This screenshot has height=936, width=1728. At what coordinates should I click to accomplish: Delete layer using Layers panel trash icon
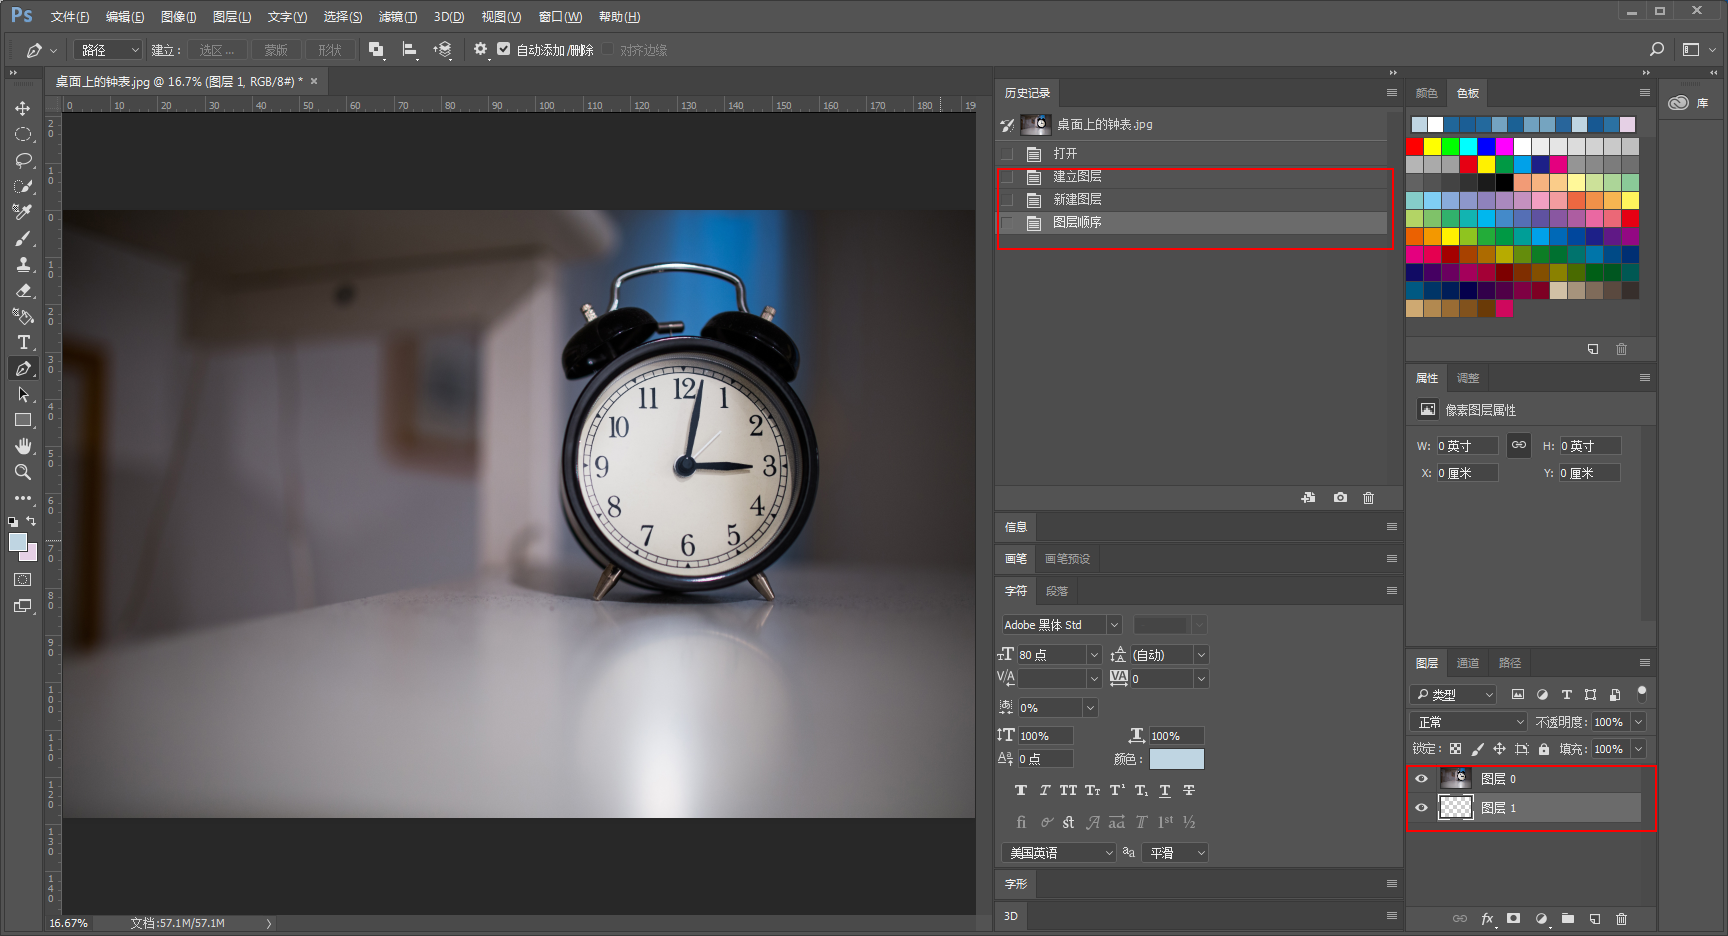pyautogui.click(x=1622, y=919)
